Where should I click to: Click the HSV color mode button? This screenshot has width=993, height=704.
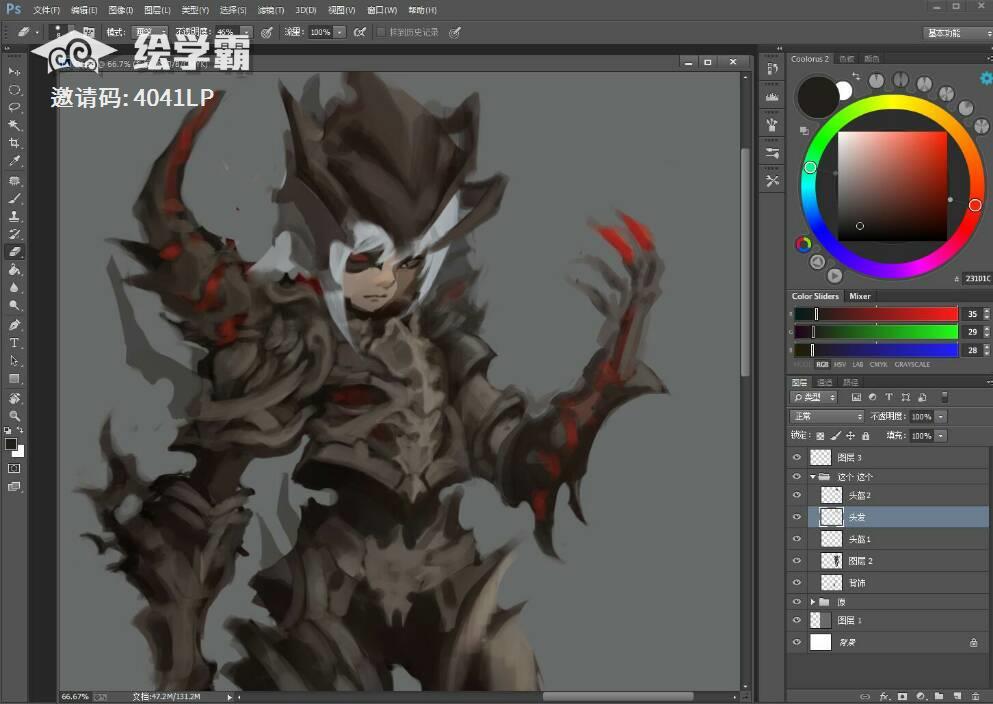(840, 364)
